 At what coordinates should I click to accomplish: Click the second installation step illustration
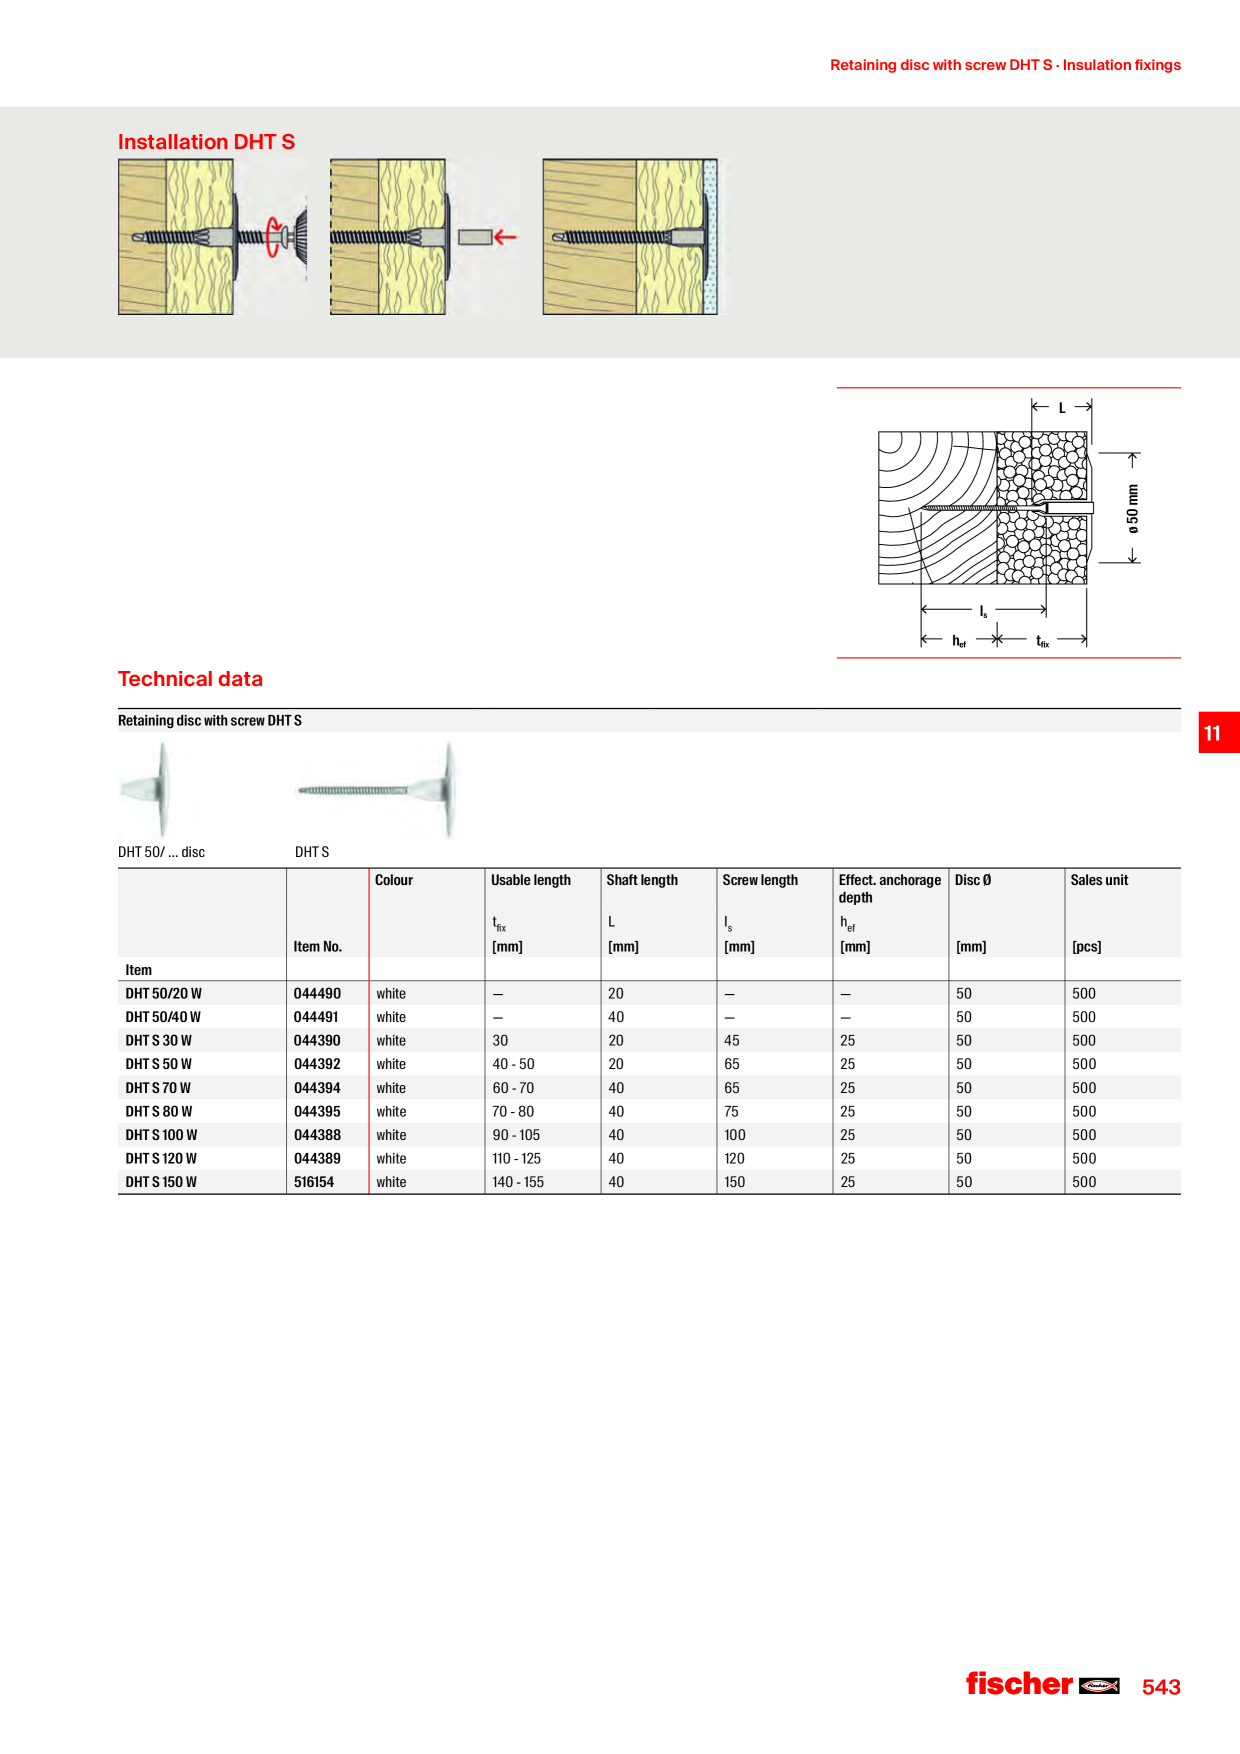[x=424, y=237]
